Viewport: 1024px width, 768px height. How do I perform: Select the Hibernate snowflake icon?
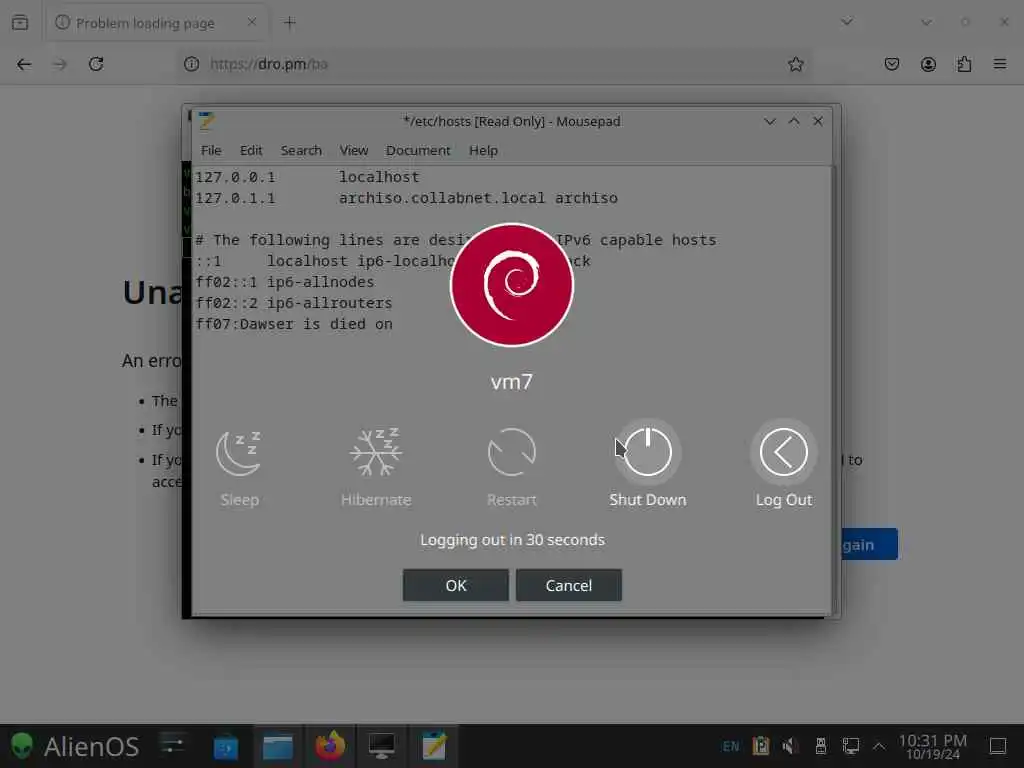(x=376, y=452)
